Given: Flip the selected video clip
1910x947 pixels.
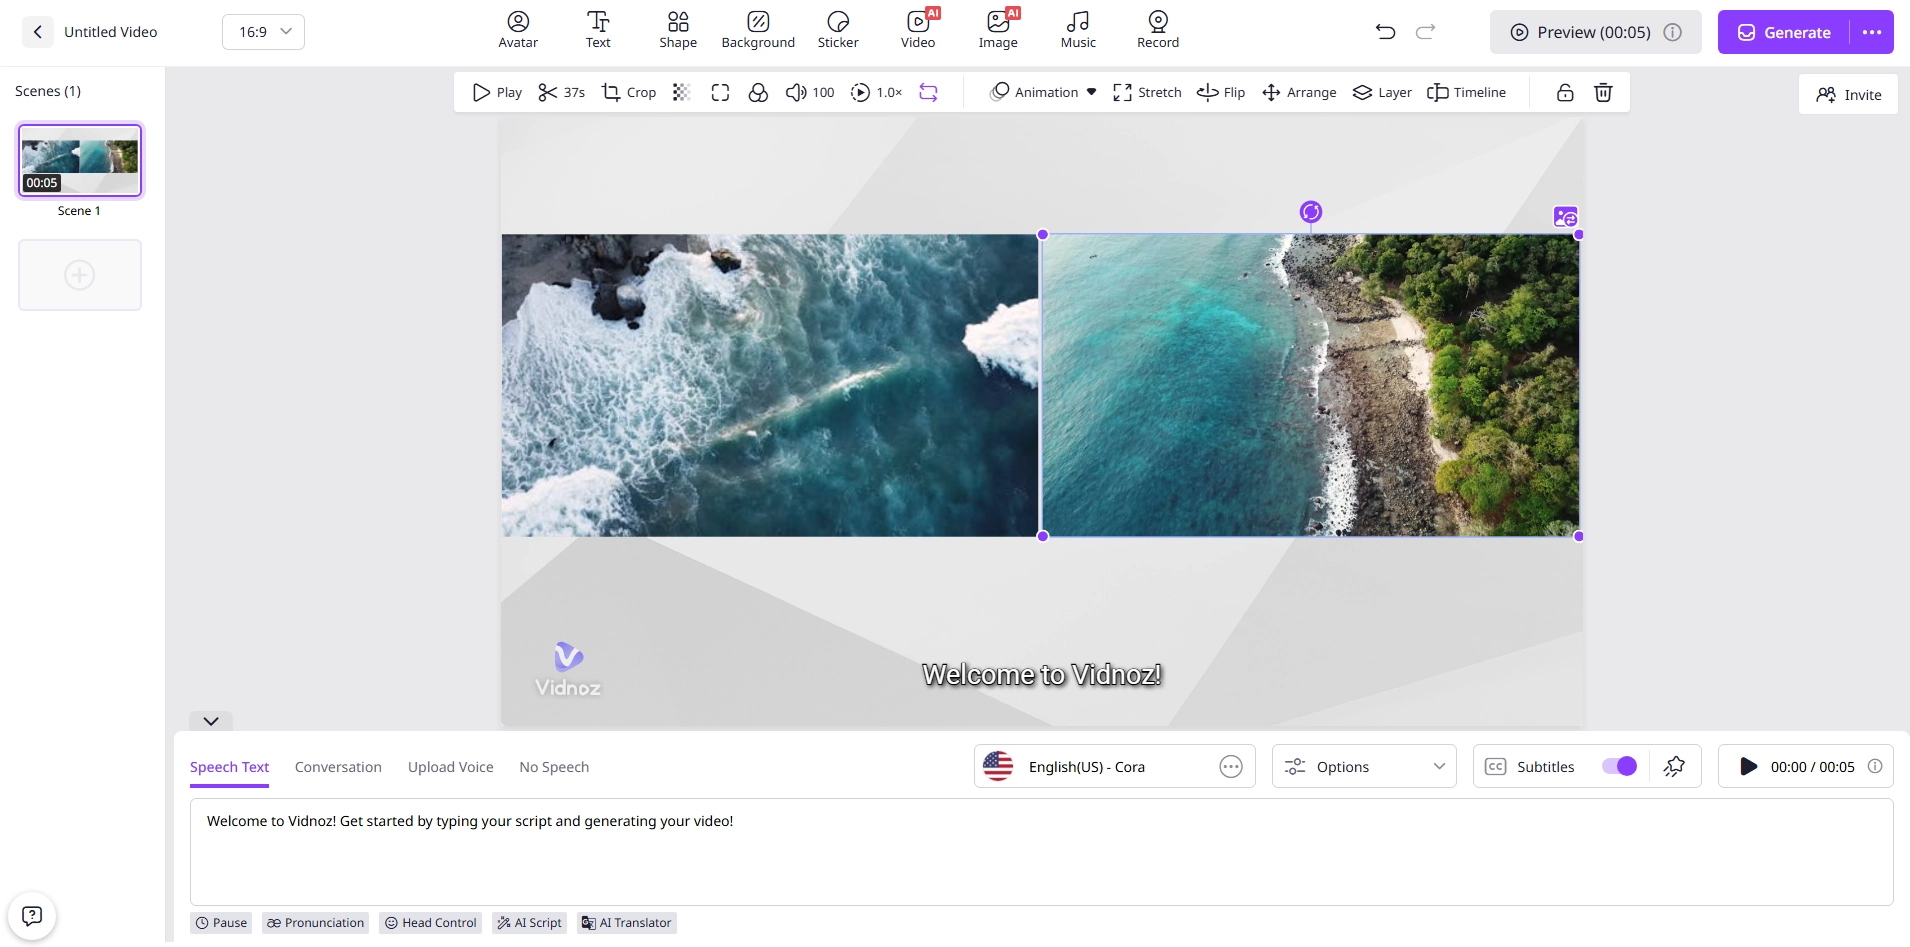Looking at the screenshot, I should [x=1221, y=92].
